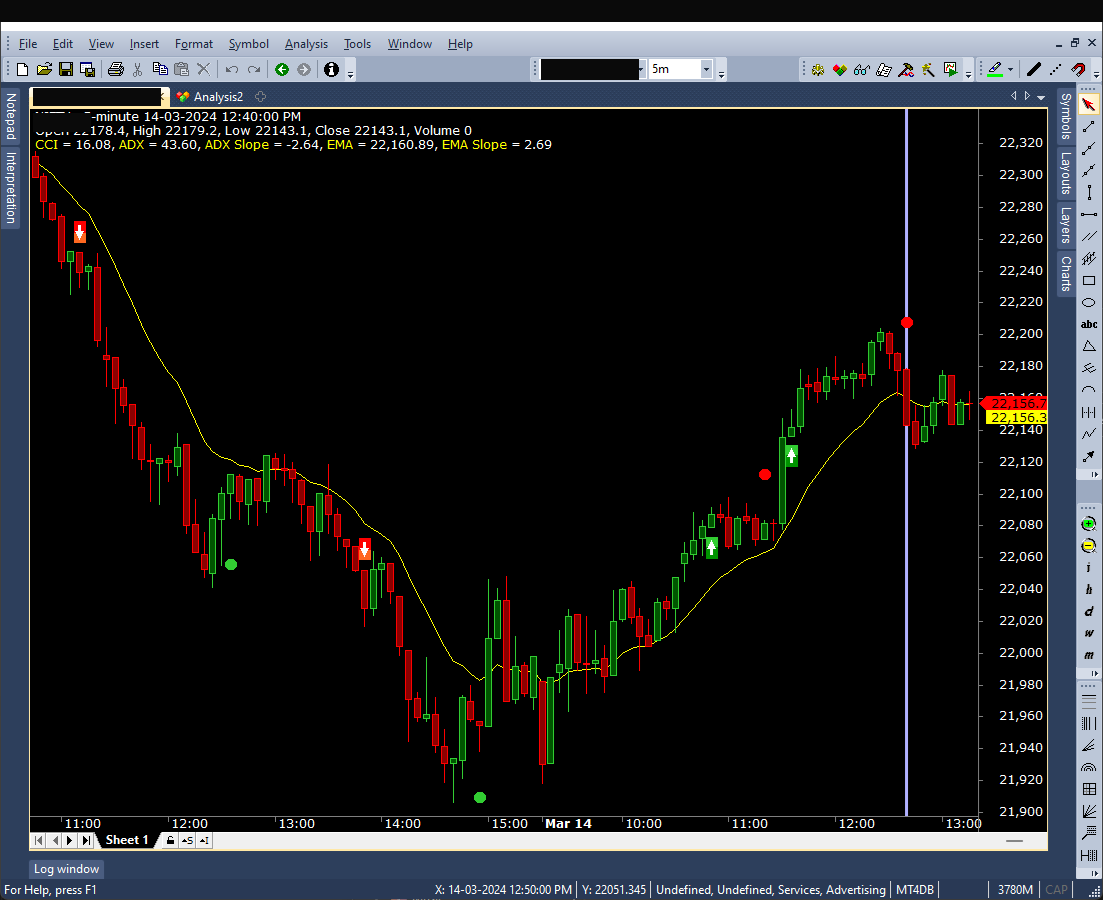1103x900 pixels.
Task: Open the Symbol menu
Action: 248,44
